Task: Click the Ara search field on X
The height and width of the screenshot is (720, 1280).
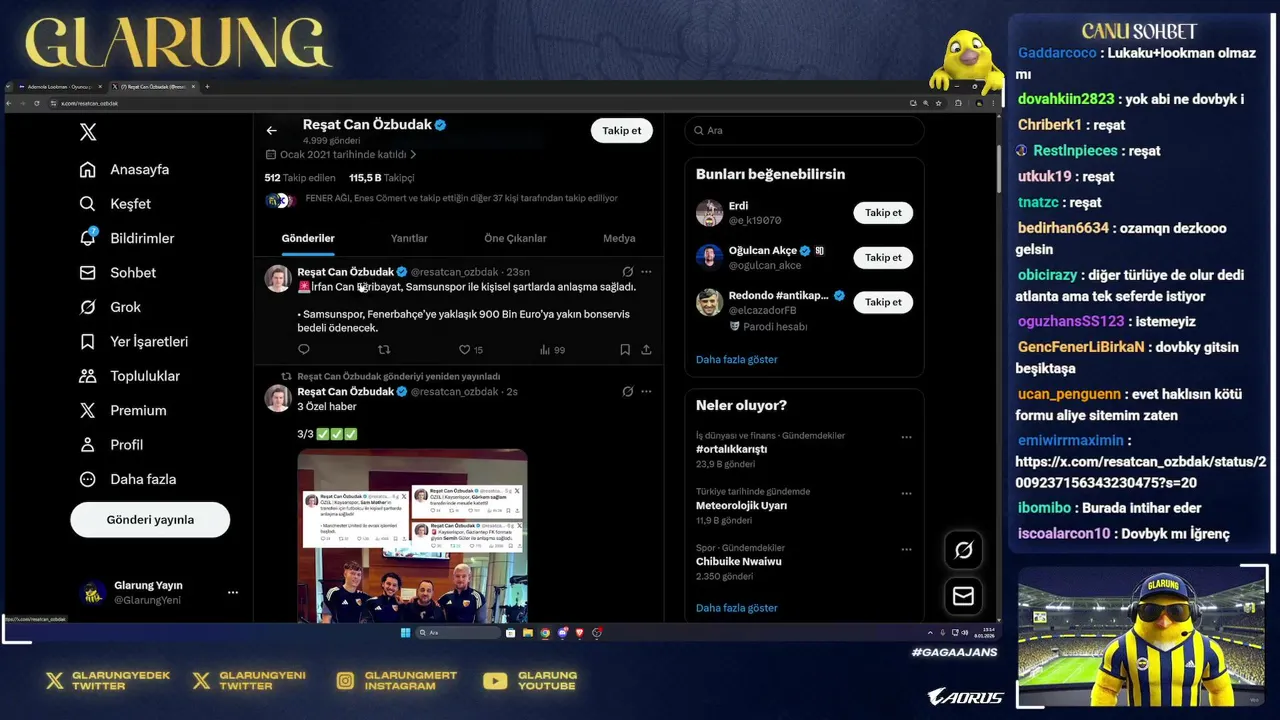Action: 804,131
